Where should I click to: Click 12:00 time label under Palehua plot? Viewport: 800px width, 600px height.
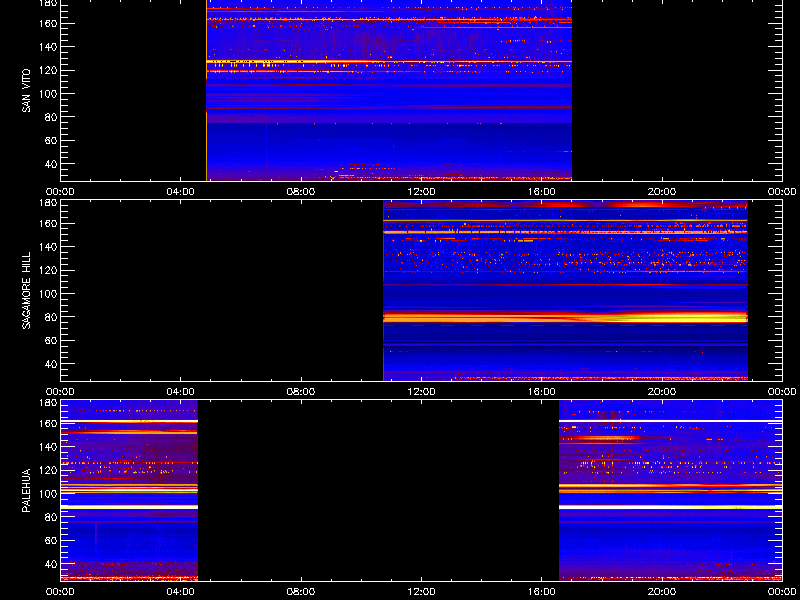click(421, 592)
